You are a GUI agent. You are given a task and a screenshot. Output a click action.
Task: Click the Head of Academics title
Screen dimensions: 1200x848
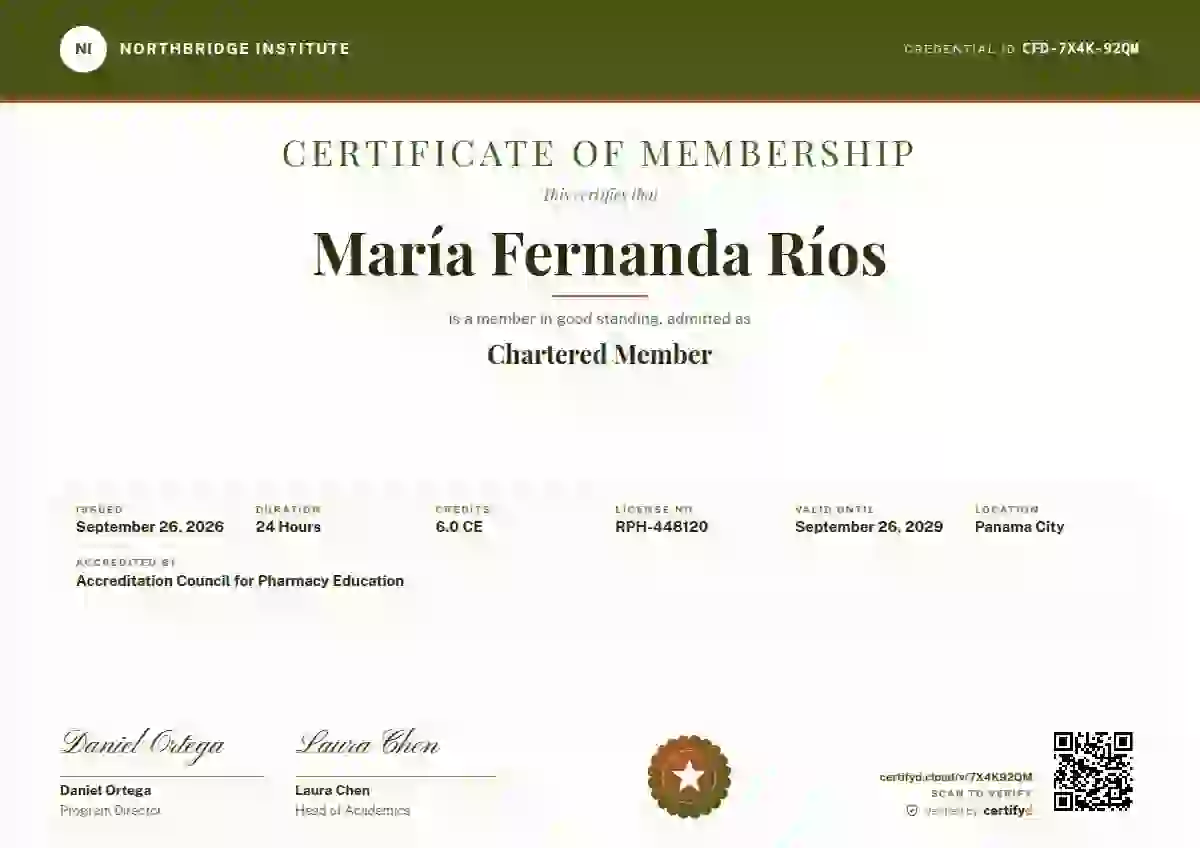[352, 811]
